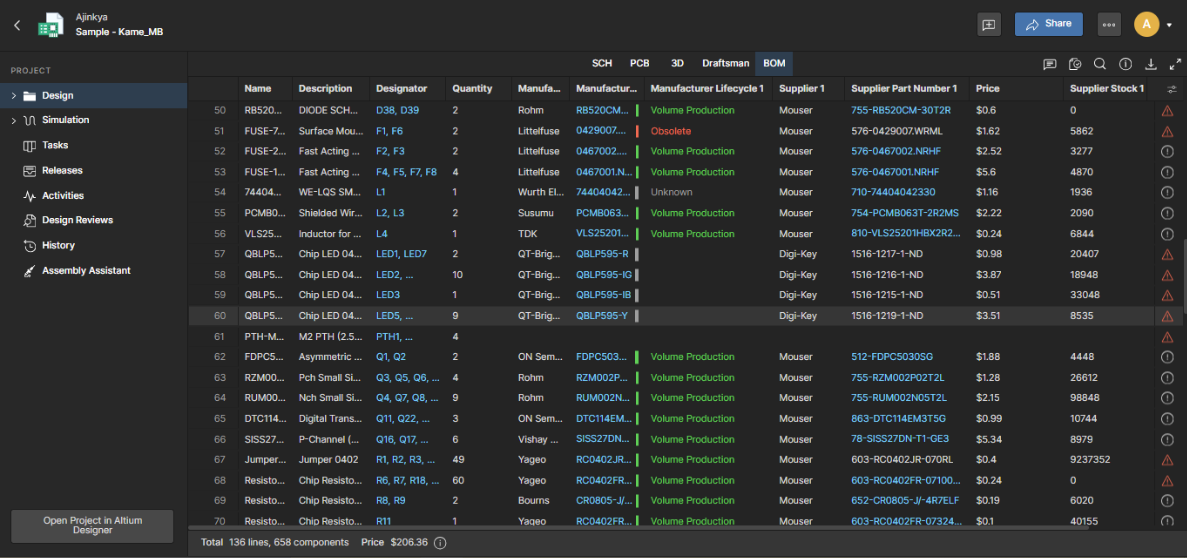The width and height of the screenshot is (1187, 558).
Task: Click the Sample - Kame_MB project title
Action: [x=120, y=33]
